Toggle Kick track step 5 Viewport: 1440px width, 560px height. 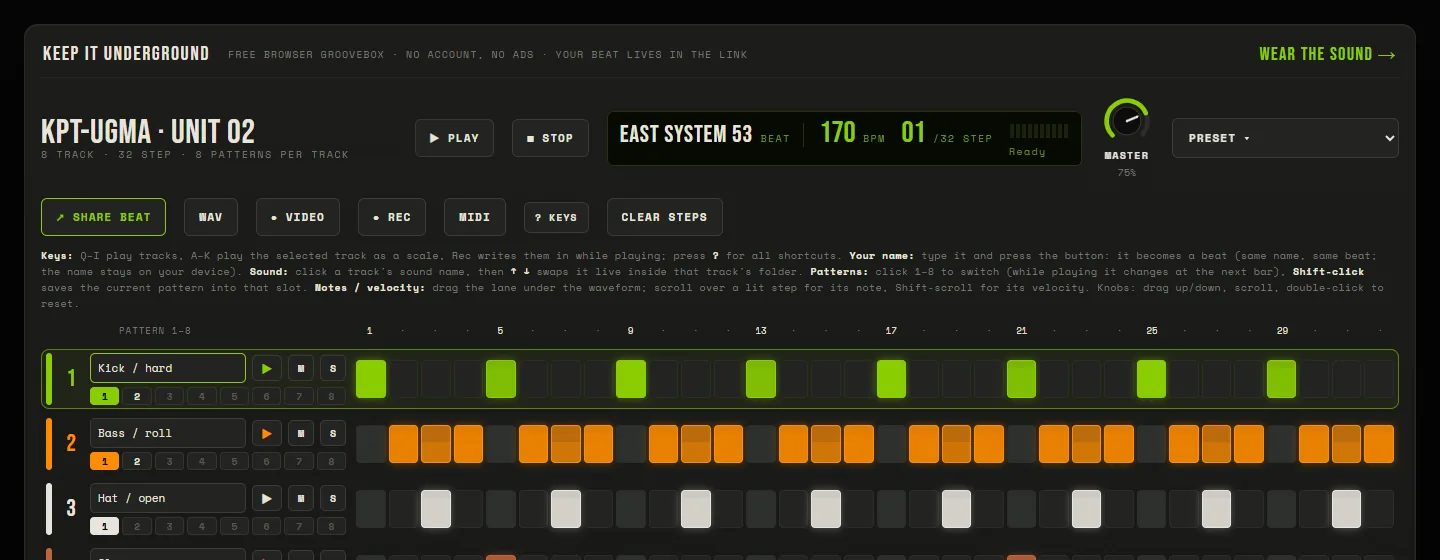(501, 379)
